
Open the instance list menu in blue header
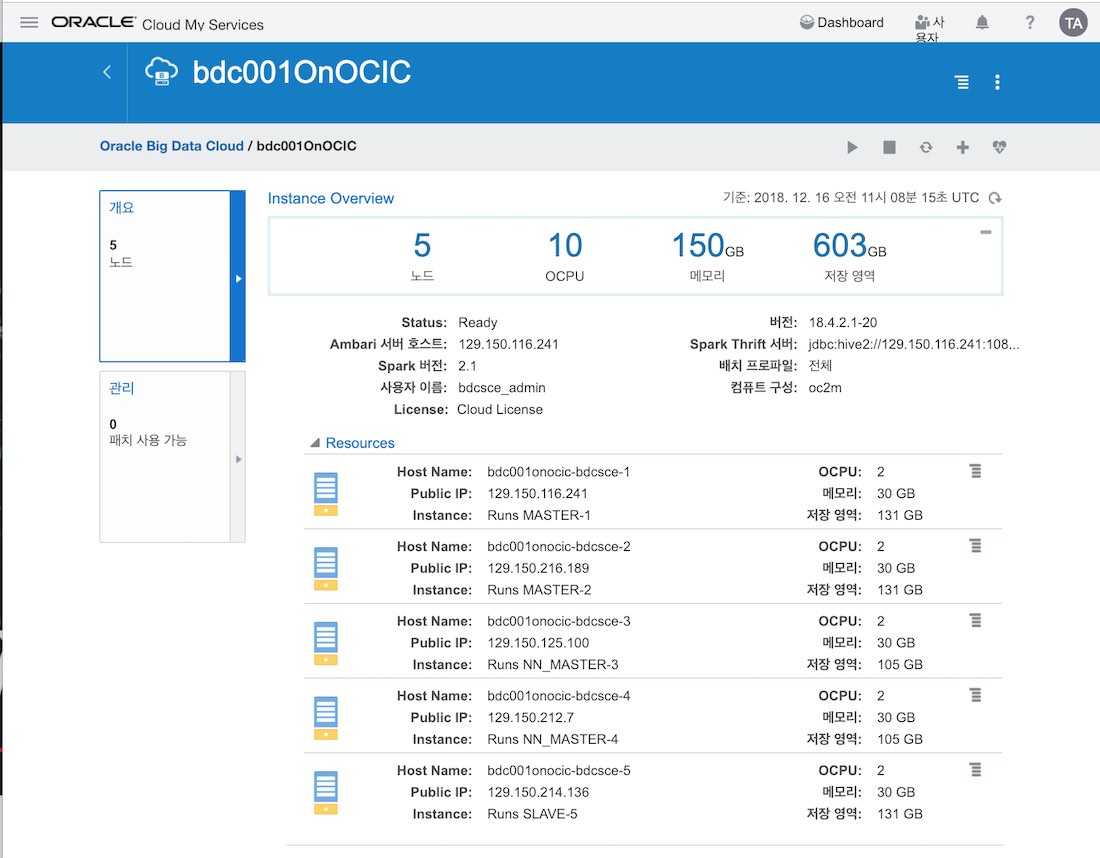click(x=962, y=82)
